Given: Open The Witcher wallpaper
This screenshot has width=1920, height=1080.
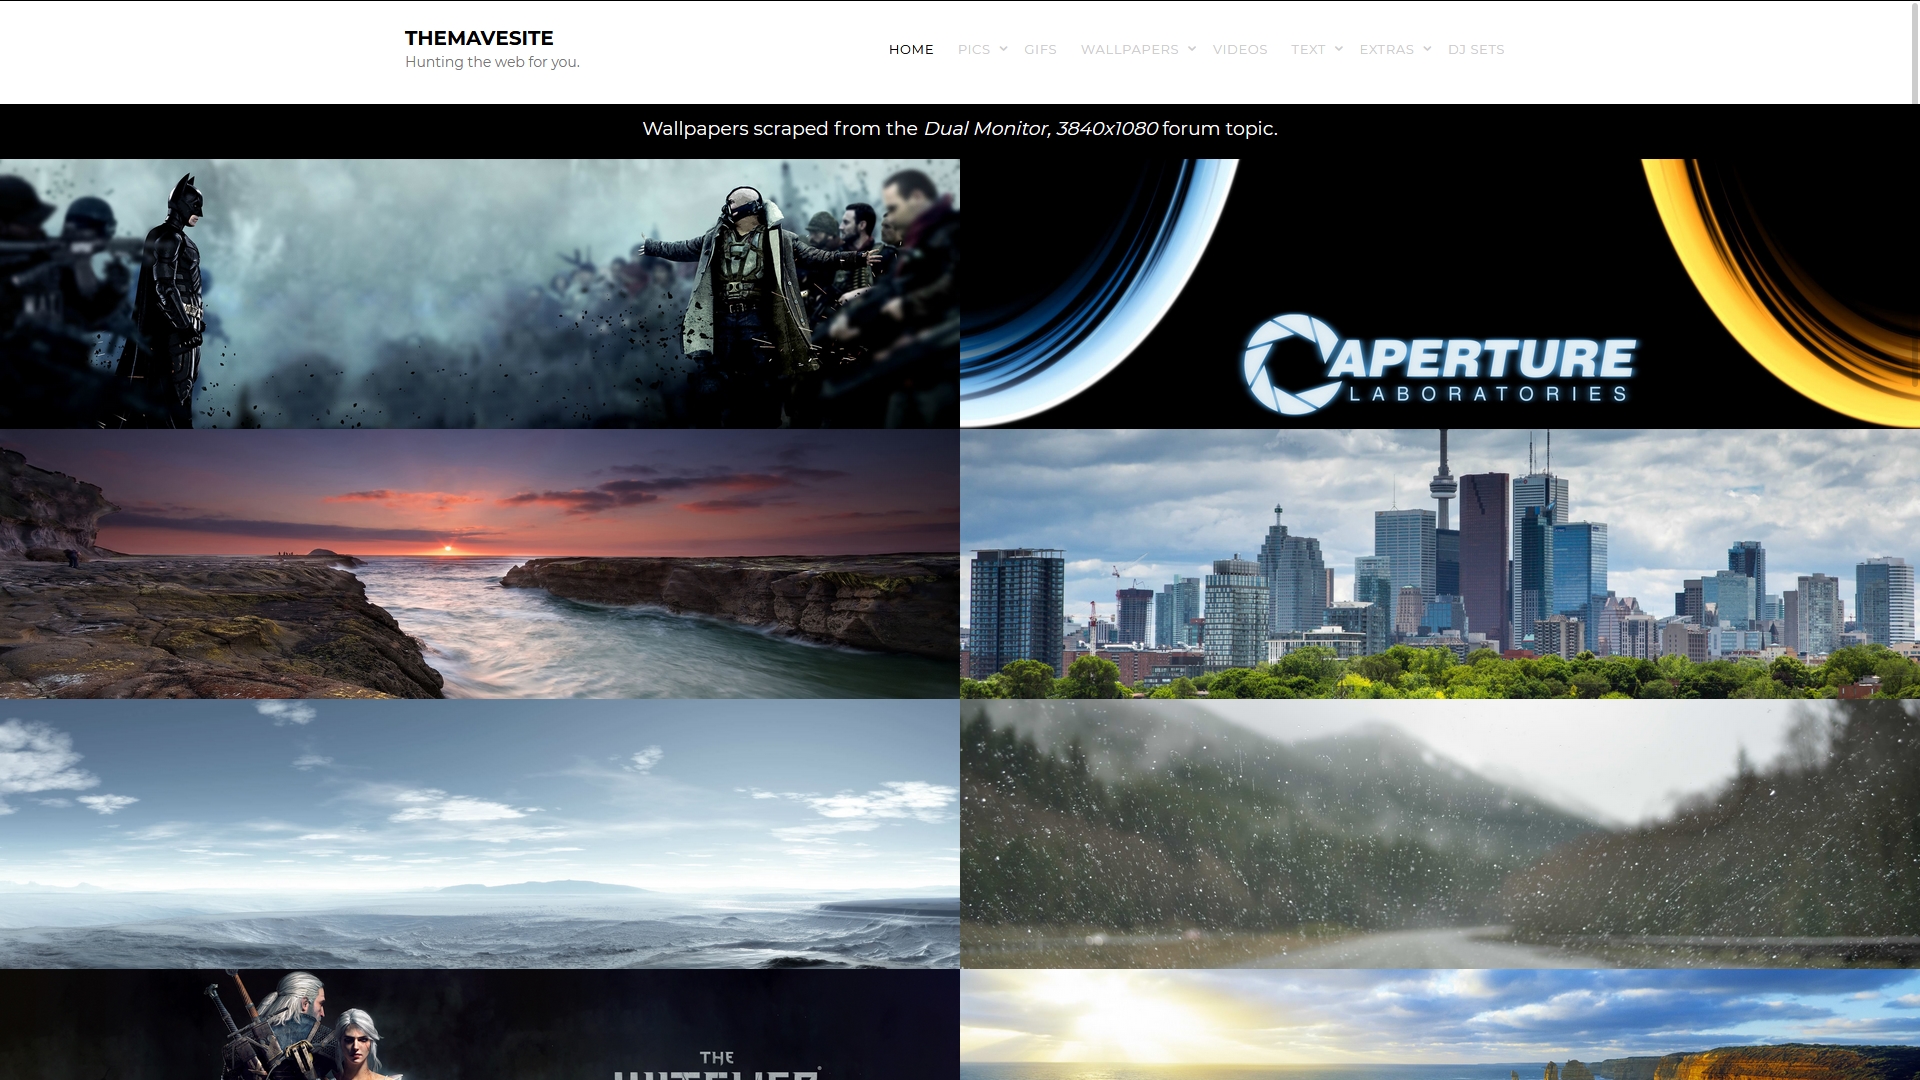Looking at the screenshot, I should click(480, 1025).
